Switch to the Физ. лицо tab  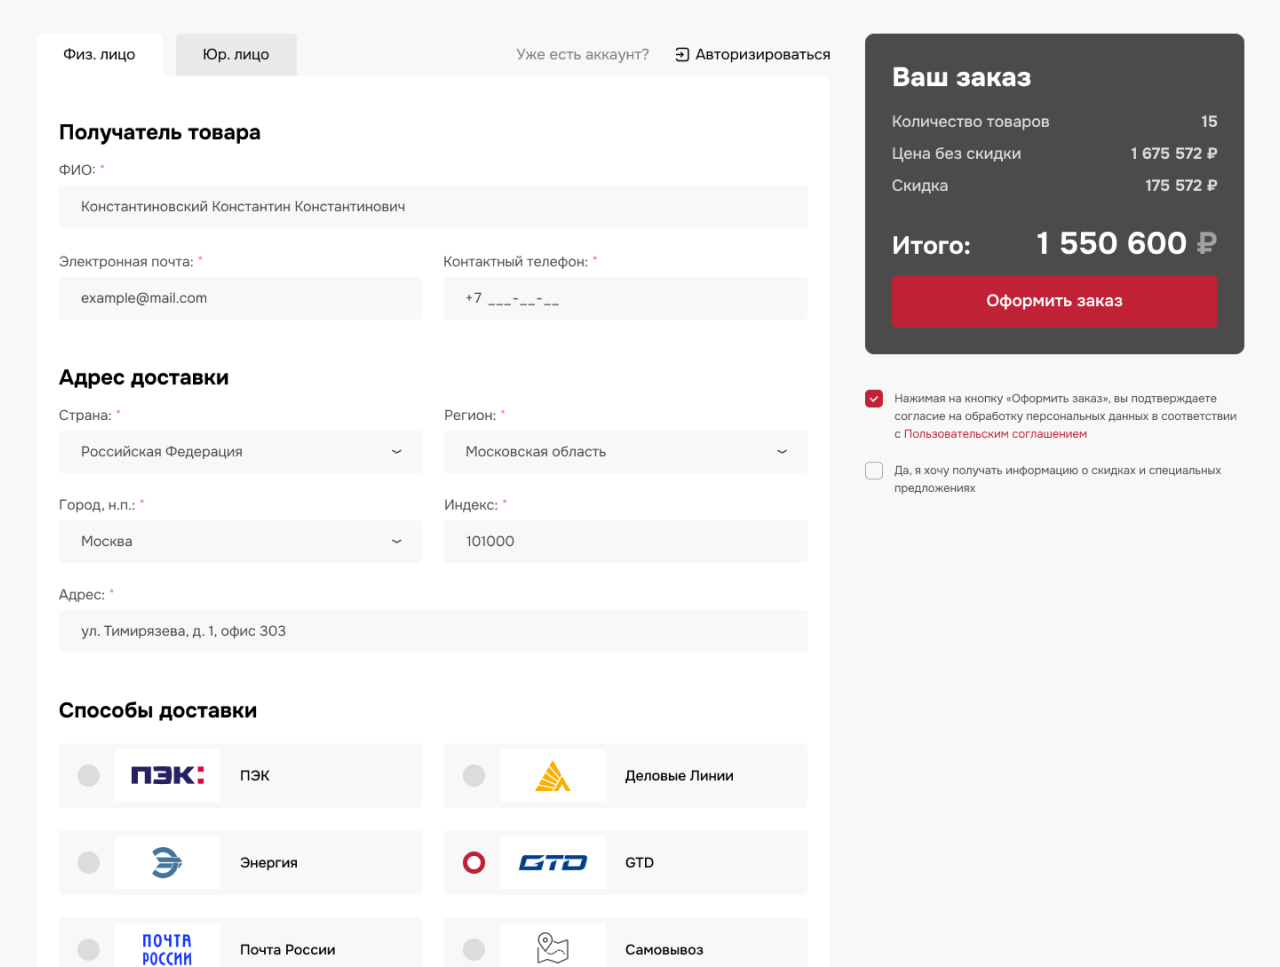pyautogui.click(x=99, y=55)
